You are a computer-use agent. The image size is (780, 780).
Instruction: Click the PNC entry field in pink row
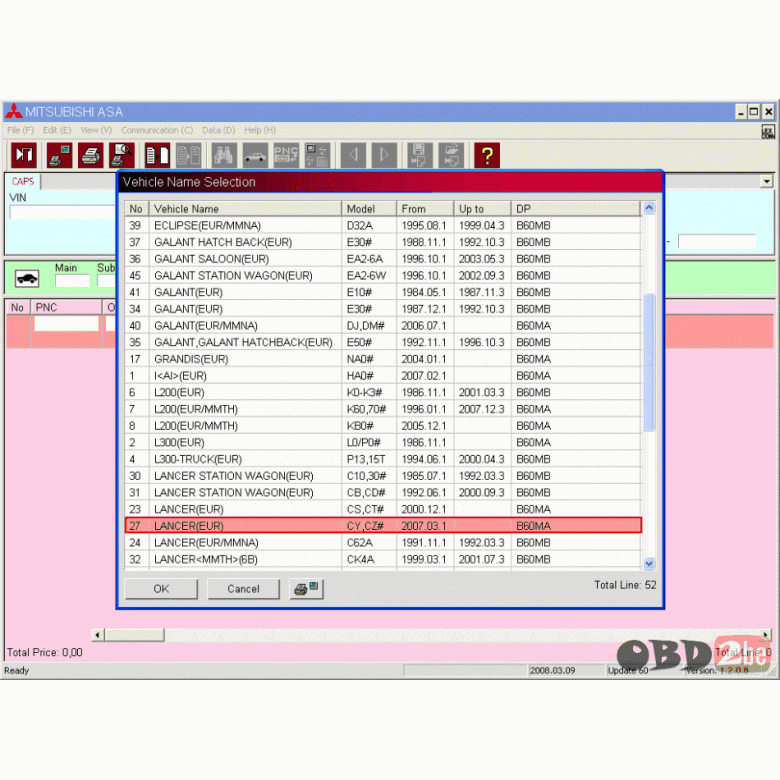[66, 324]
